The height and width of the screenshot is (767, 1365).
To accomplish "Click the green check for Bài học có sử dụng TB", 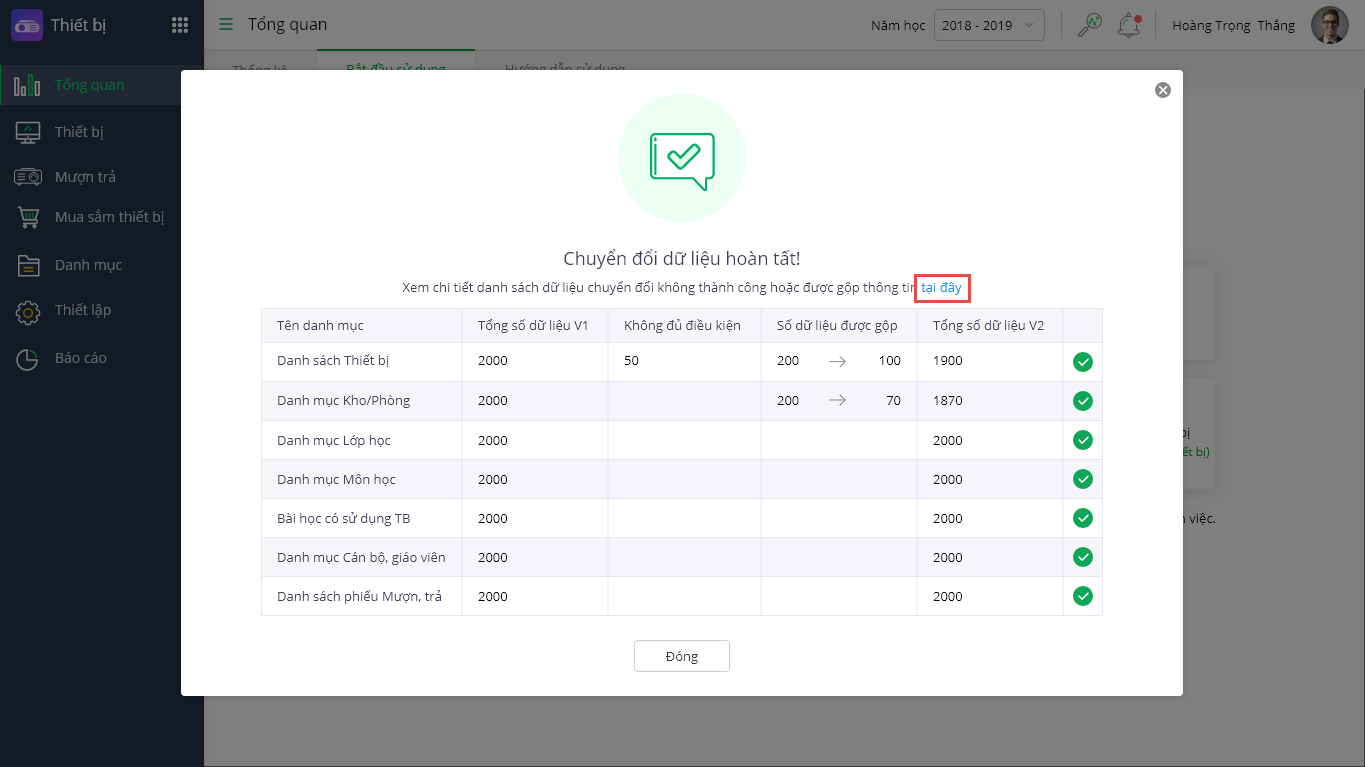I will pyautogui.click(x=1082, y=518).
